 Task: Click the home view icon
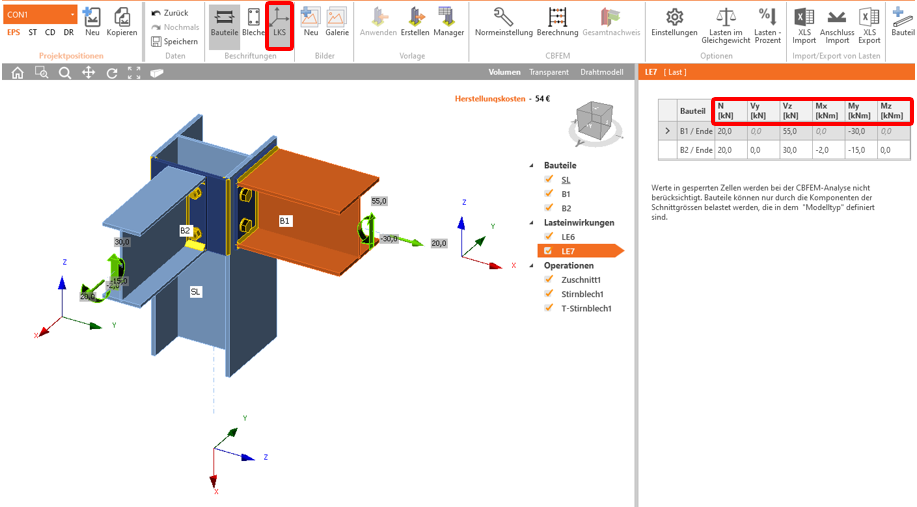click(x=17, y=73)
